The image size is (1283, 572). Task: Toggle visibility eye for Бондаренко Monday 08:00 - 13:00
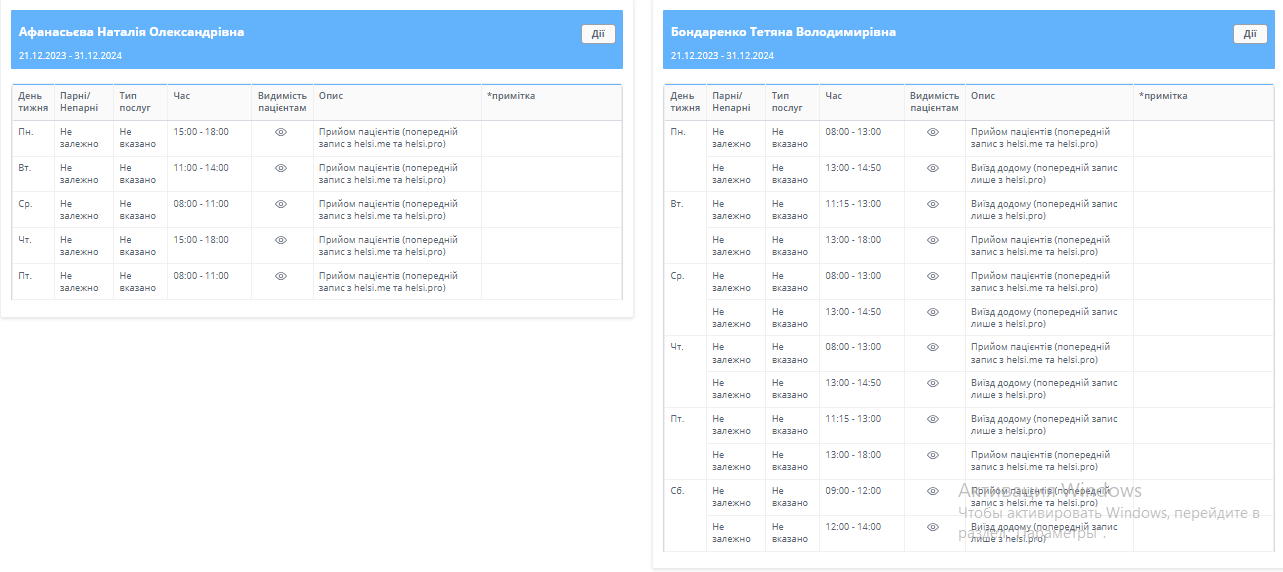pos(933,132)
